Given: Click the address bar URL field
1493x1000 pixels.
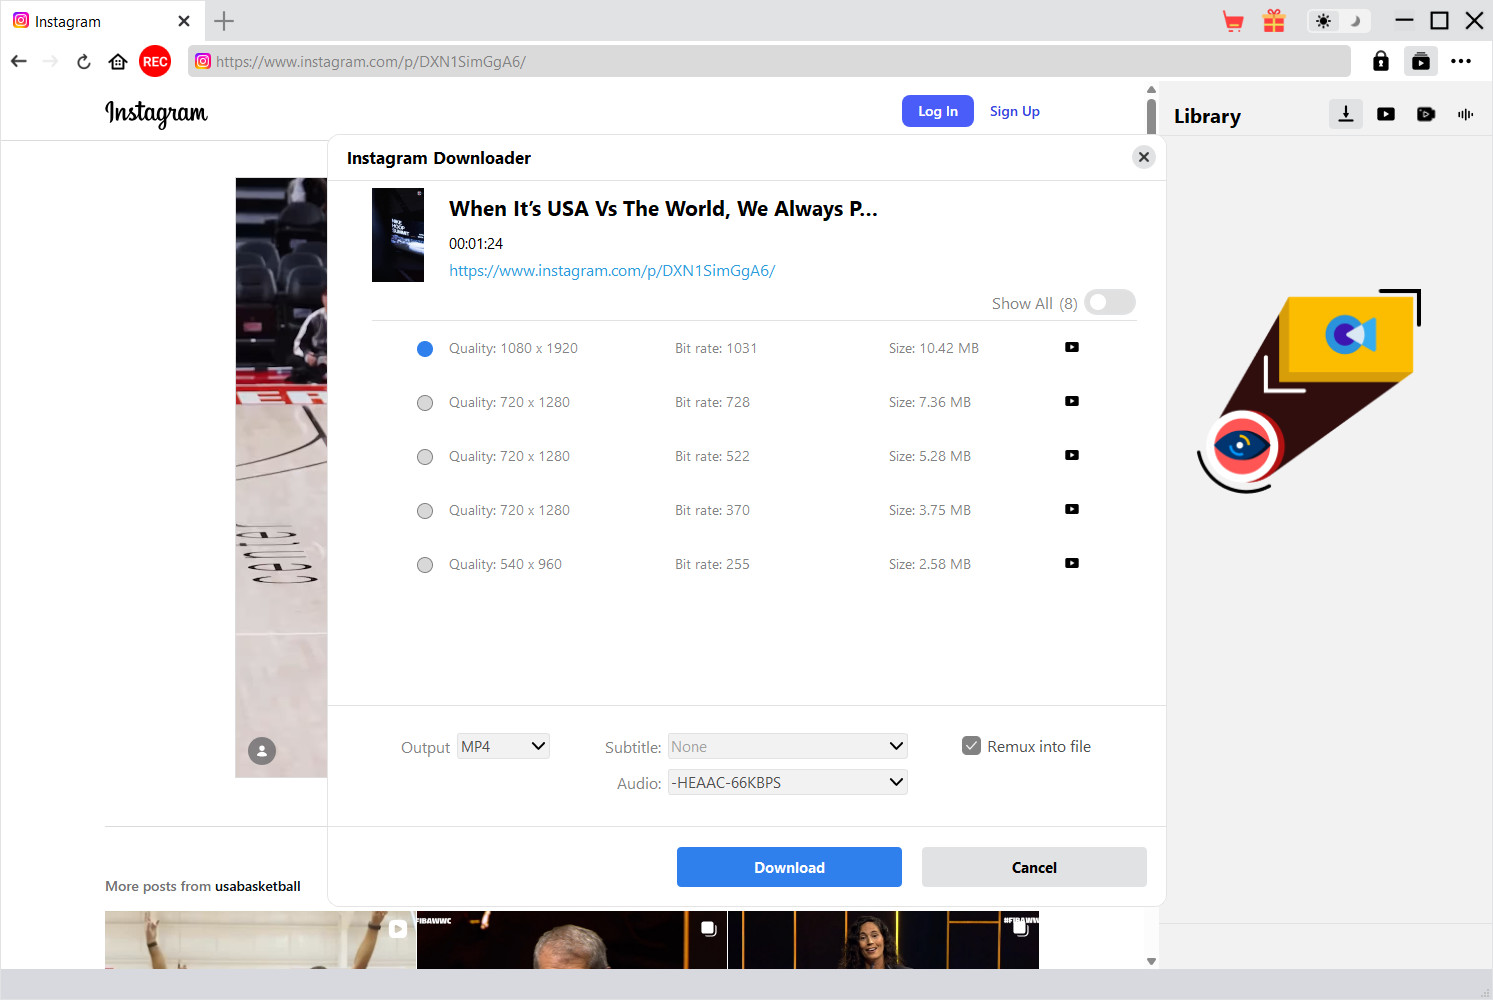Looking at the screenshot, I should point(769,61).
